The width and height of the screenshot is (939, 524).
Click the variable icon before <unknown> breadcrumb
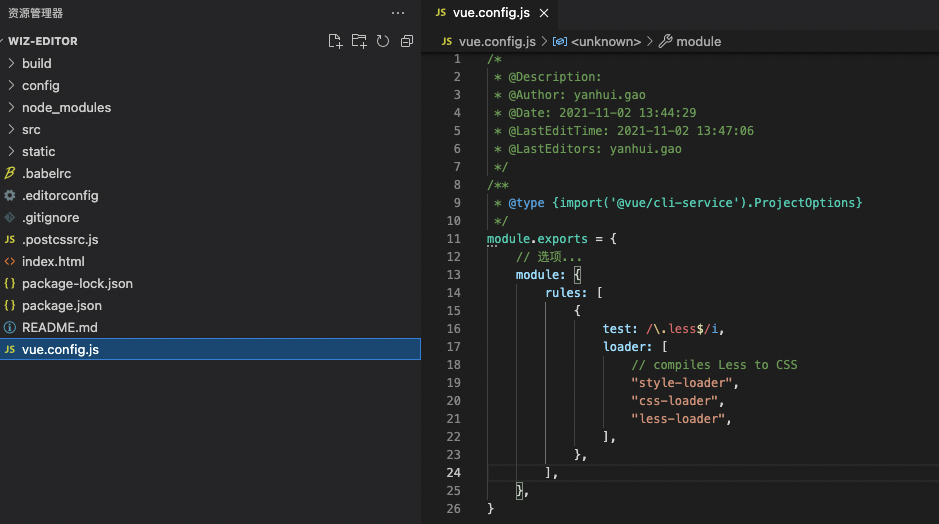click(x=559, y=41)
